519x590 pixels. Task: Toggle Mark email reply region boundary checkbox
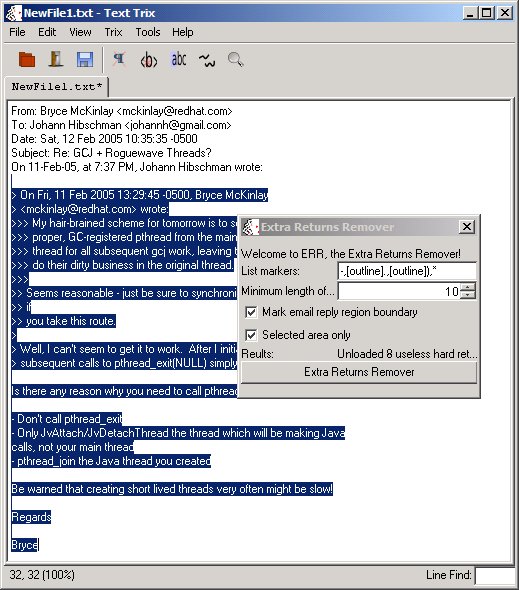coord(251,312)
